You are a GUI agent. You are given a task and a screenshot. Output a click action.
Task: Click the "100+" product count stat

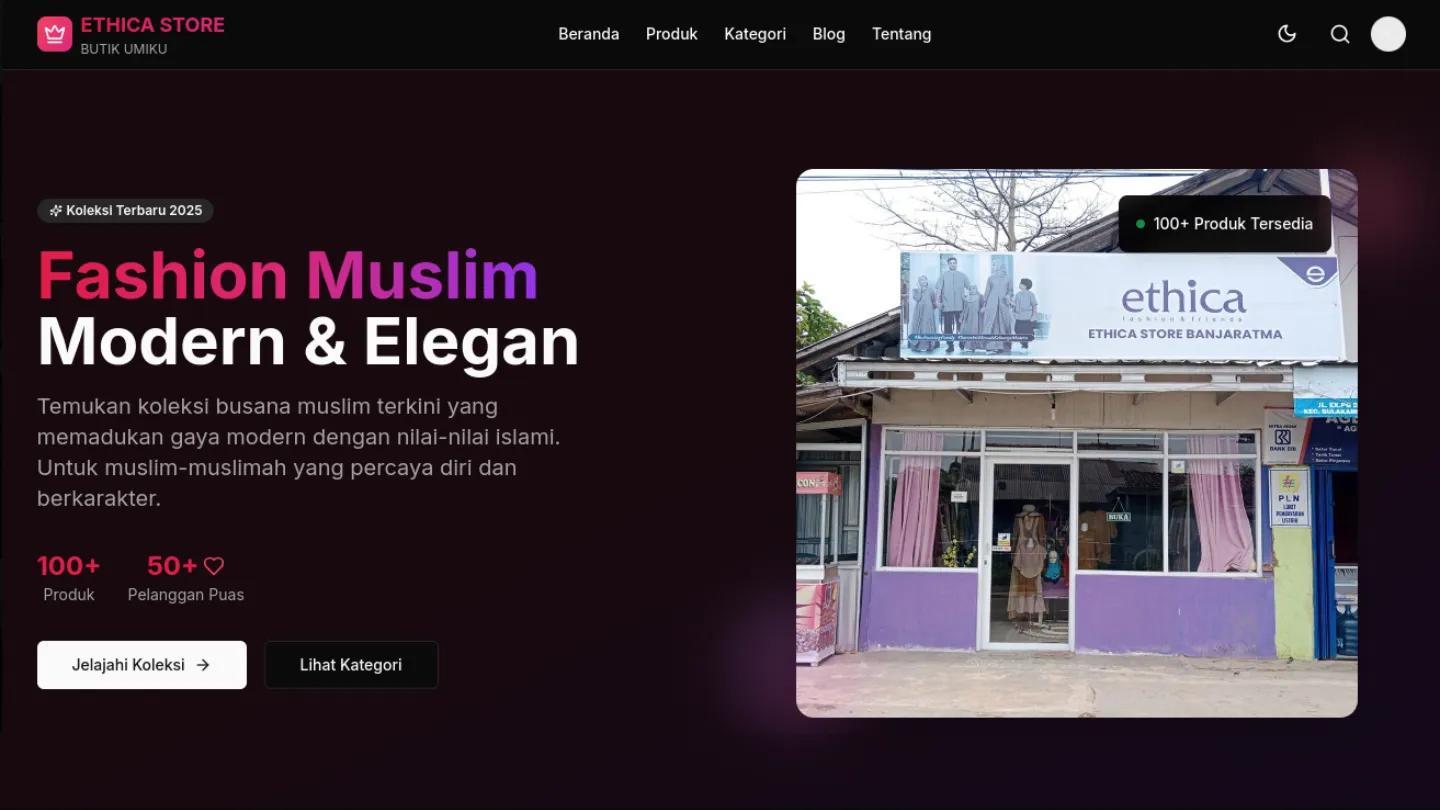[69, 566]
